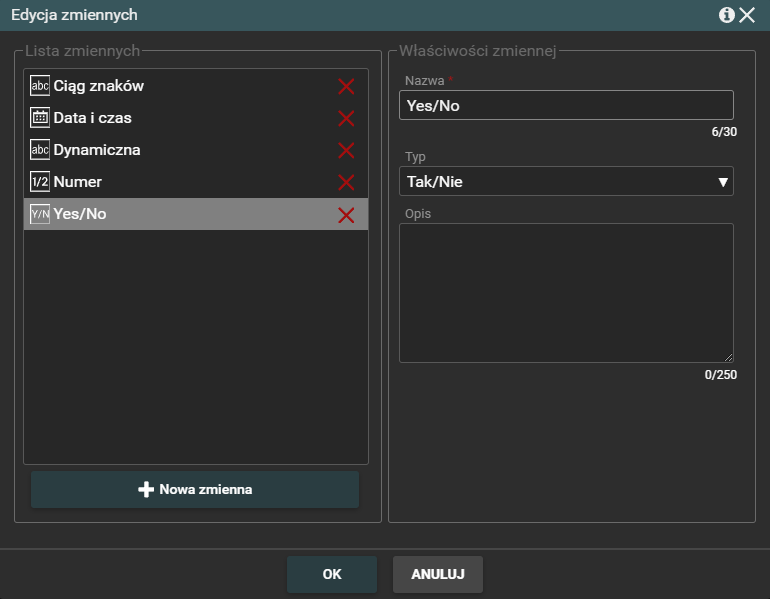This screenshot has width=770, height=599.
Task: Remove the Dynamiczna variable
Action: (346, 150)
